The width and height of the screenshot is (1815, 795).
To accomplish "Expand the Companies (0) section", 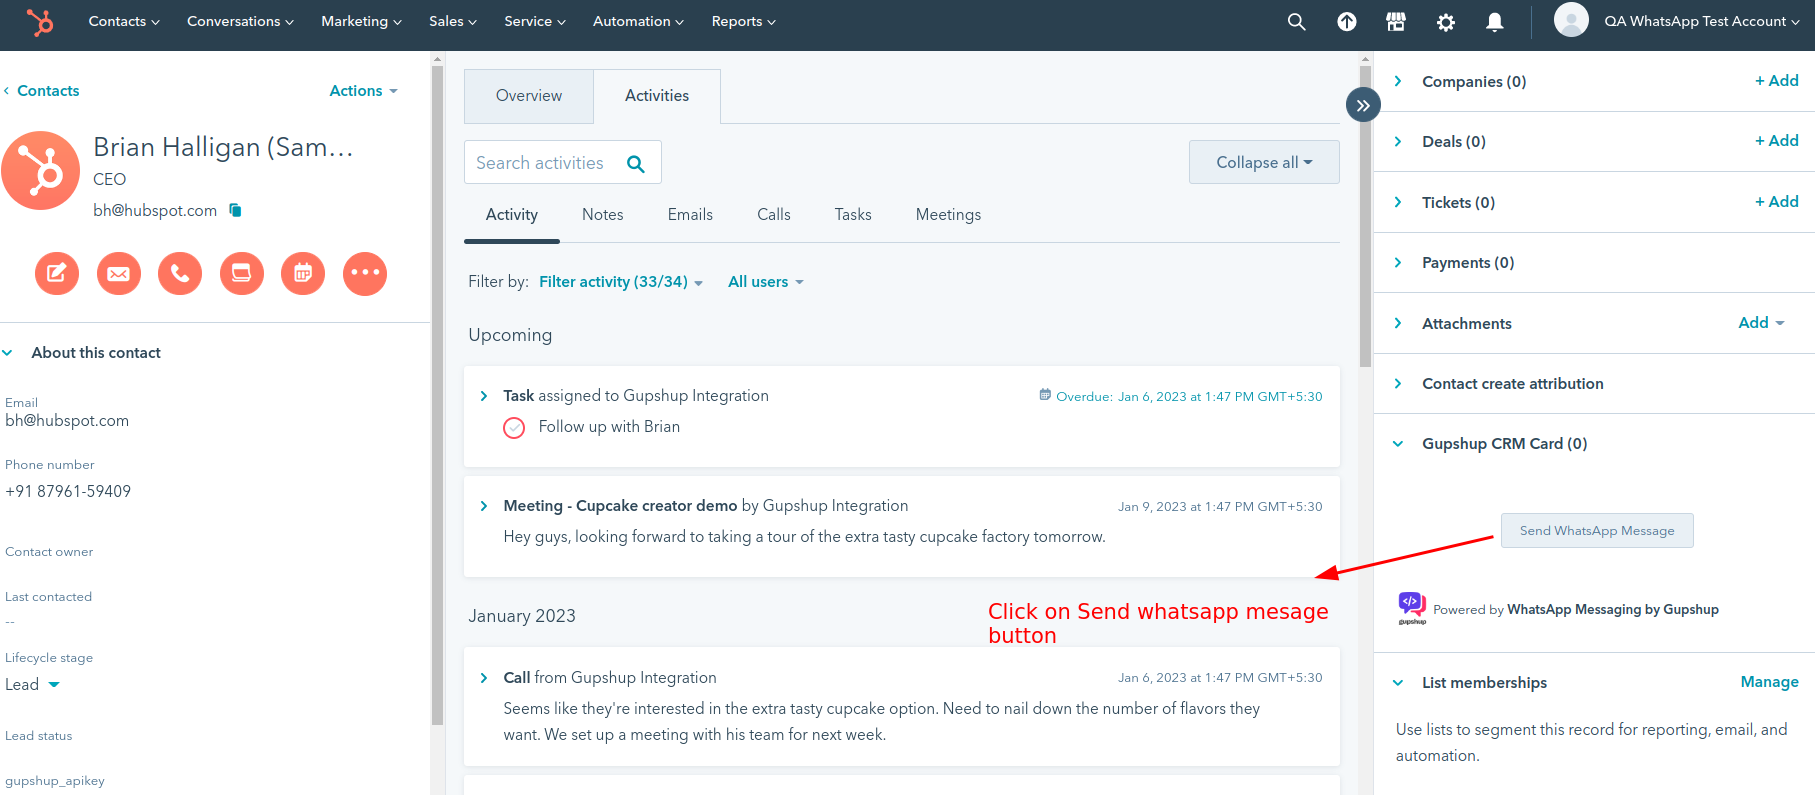I will click(1398, 81).
